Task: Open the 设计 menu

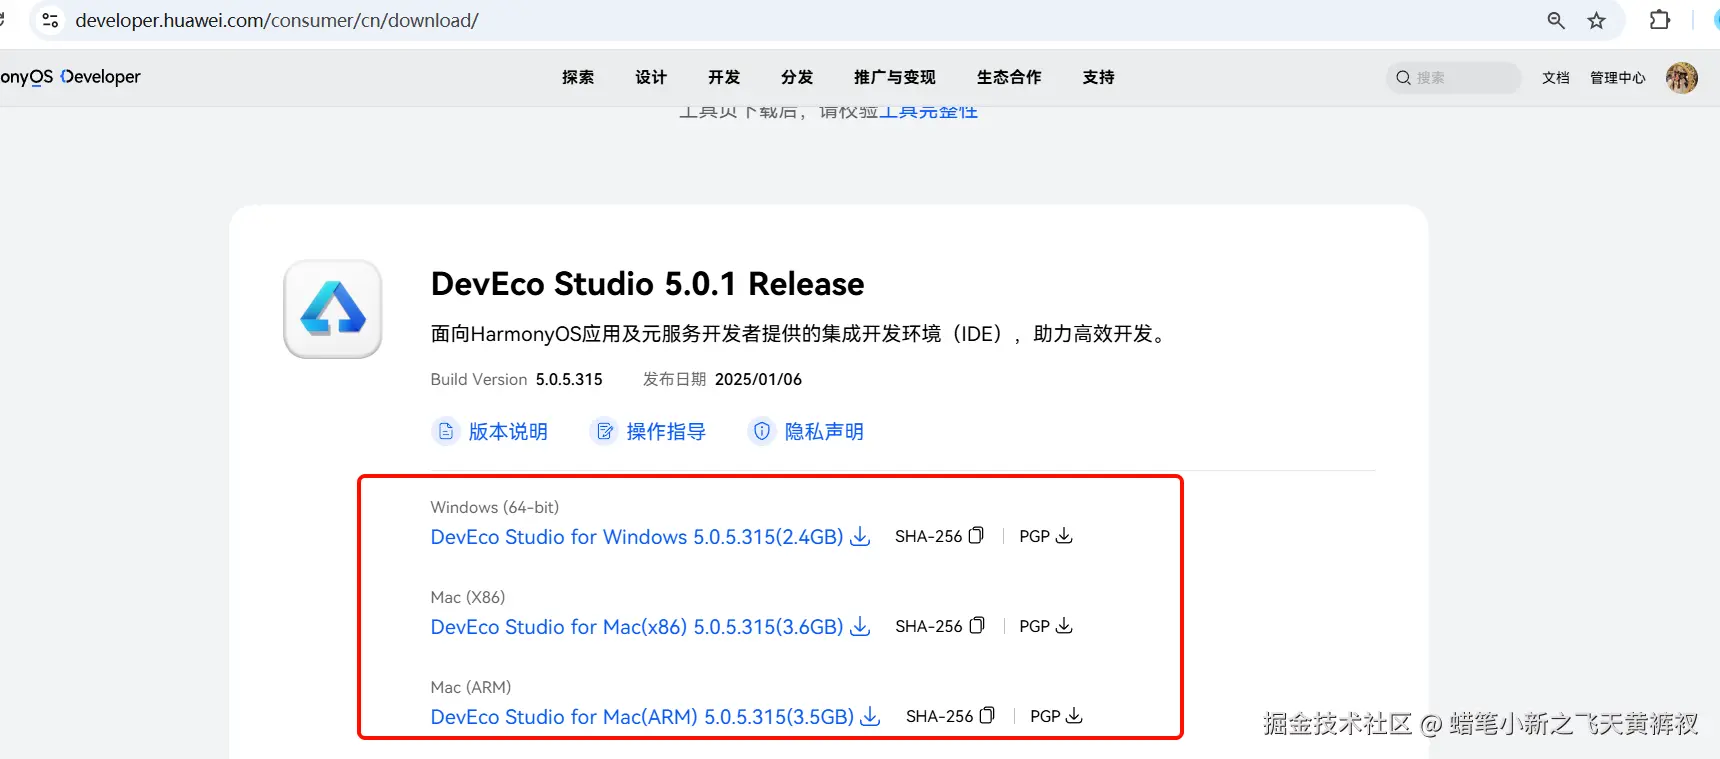Action: point(651,77)
